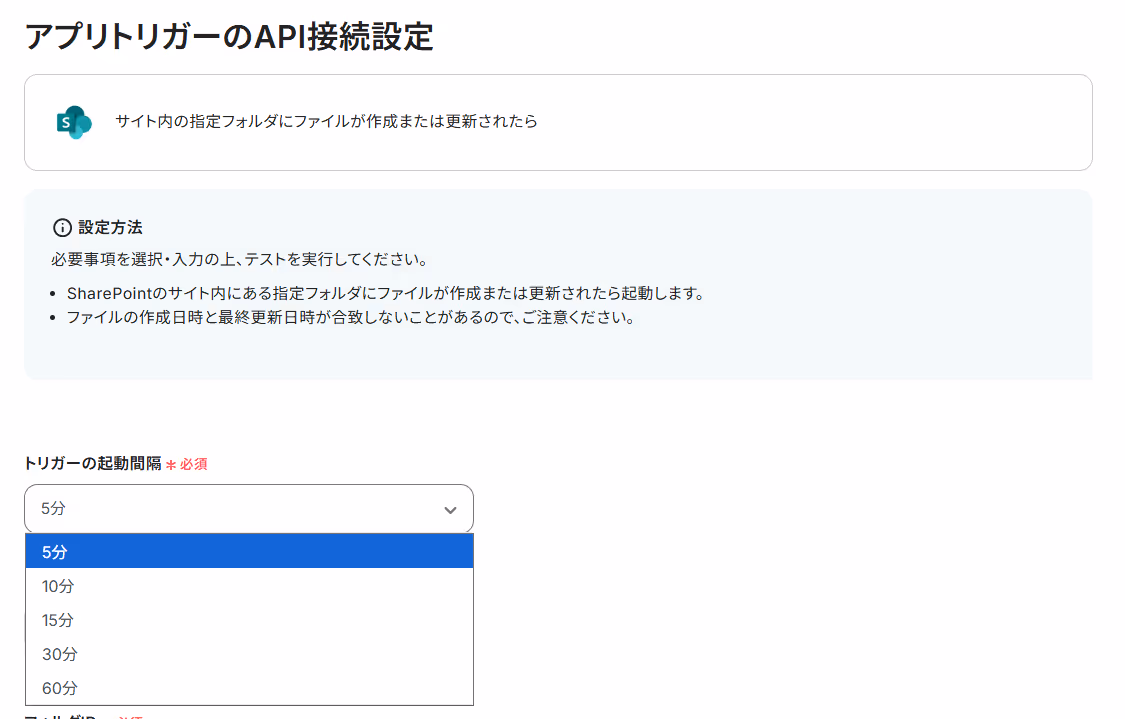Screen dimensions: 1125x719
Task: Click the 設定方法 heading text
Action: coord(110,227)
